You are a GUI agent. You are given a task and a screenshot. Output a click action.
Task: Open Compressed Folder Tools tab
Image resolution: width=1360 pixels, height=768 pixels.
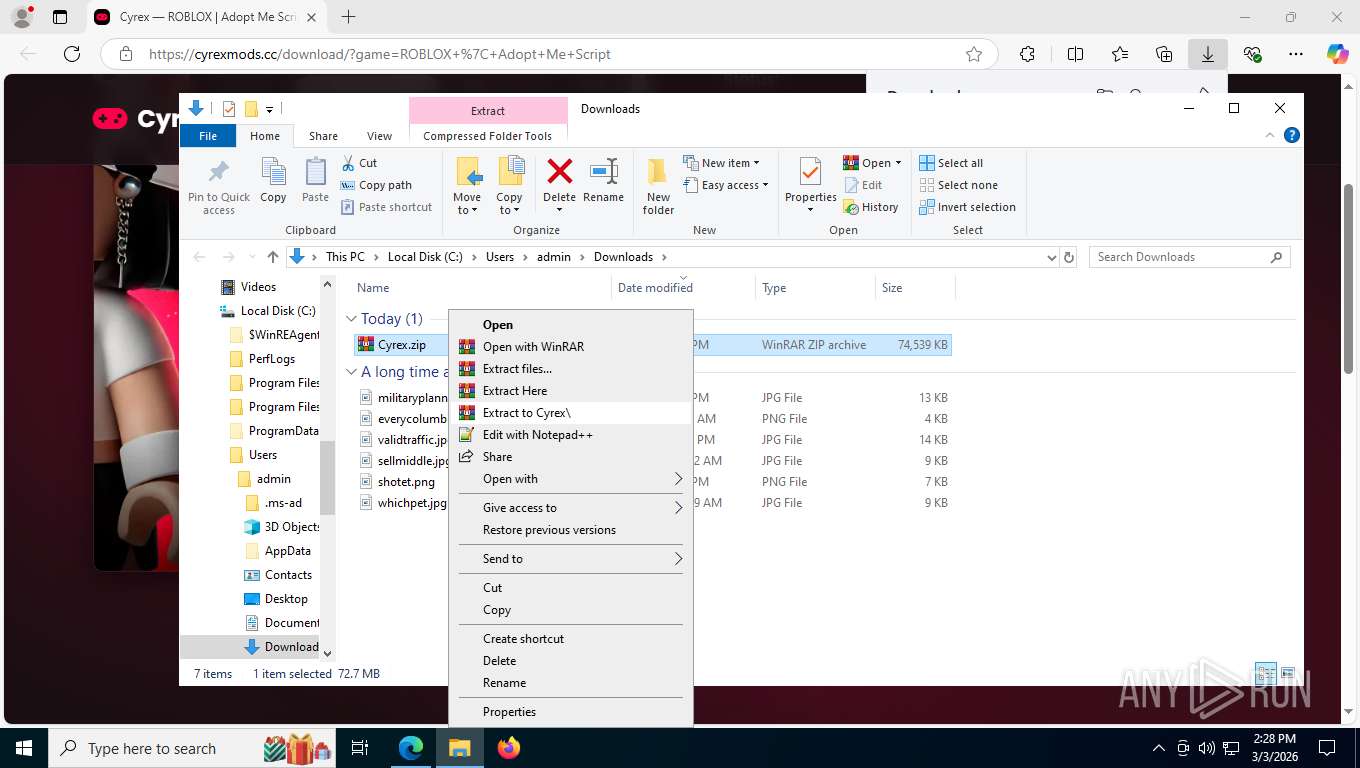pyautogui.click(x=488, y=136)
